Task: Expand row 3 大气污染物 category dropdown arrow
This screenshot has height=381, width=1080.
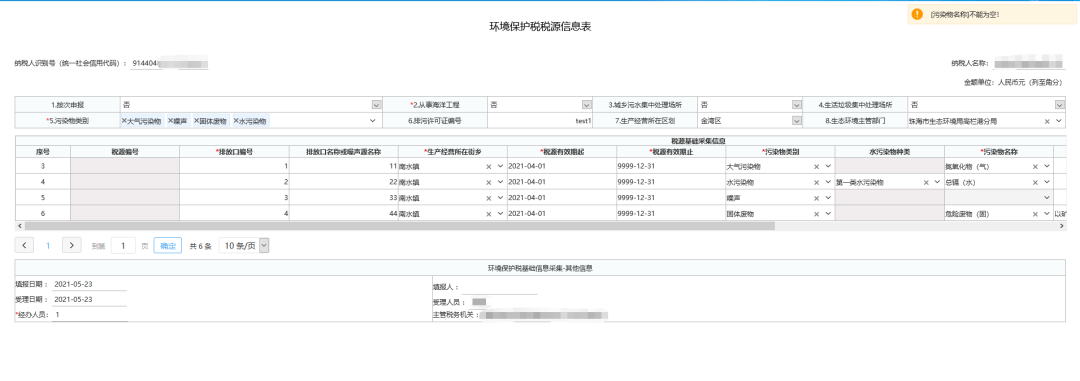Action: point(829,167)
